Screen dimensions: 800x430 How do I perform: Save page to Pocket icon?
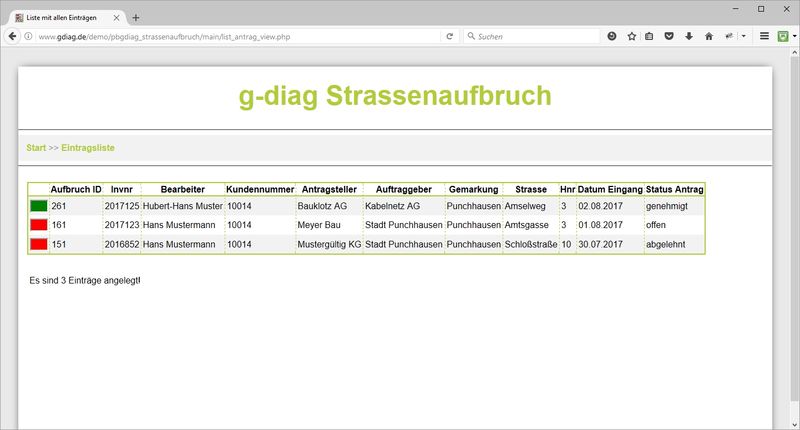point(669,36)
